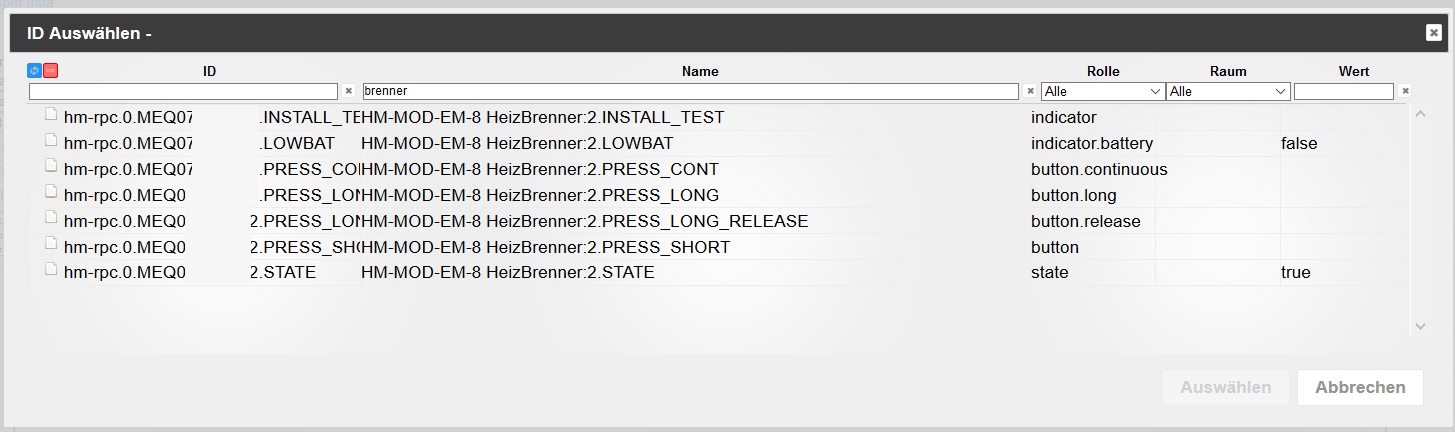
Task: Click file icon of LOWBAT row
Action: tap(51, 142)
